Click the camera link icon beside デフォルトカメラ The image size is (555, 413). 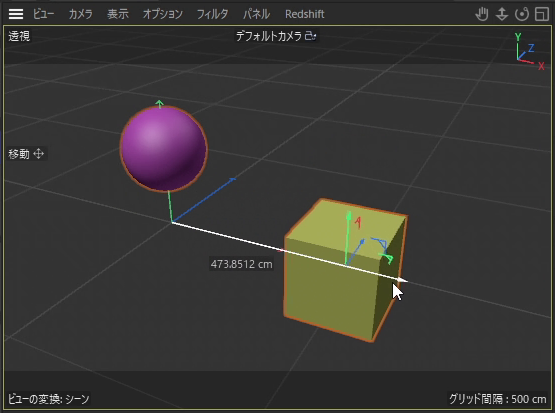click(x=310, y=36)
